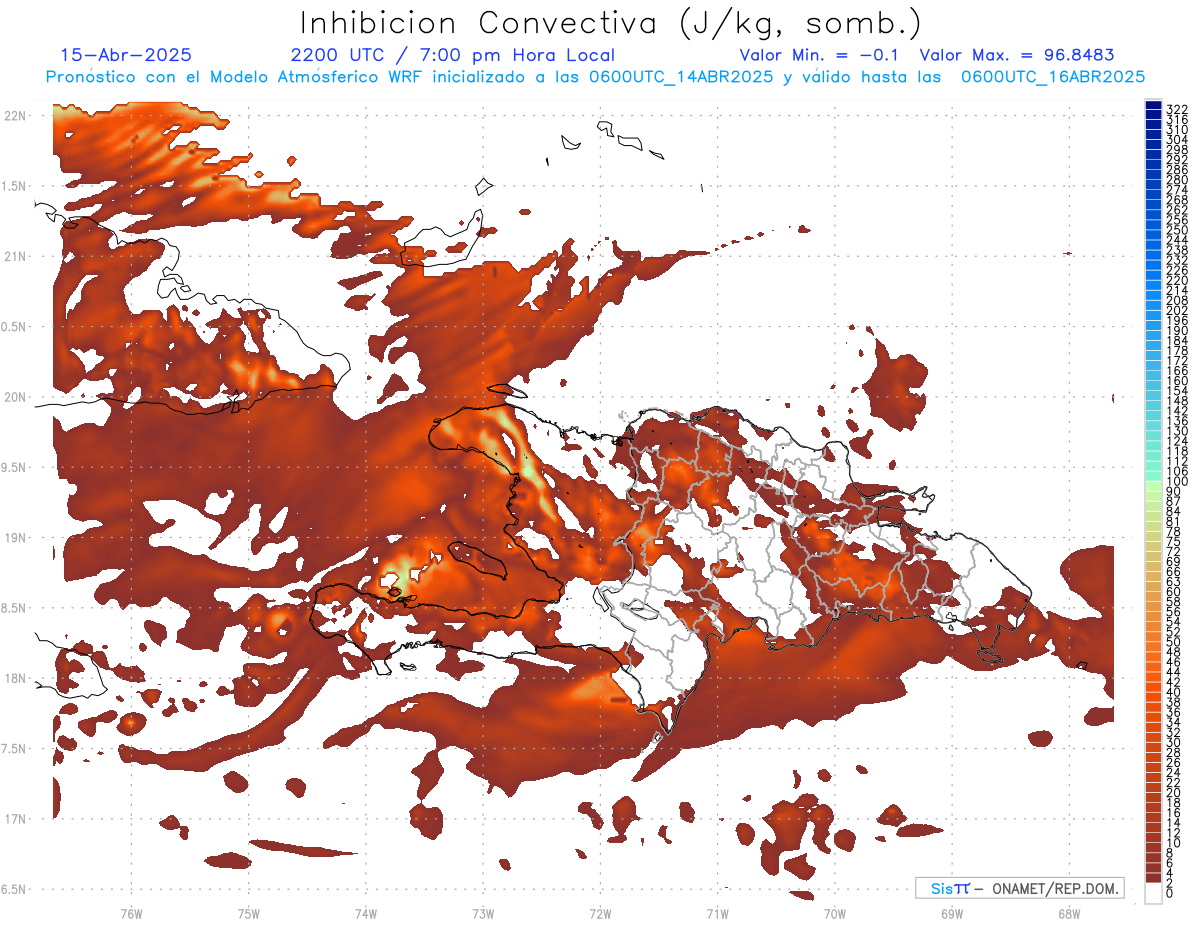Click the date '15-Abr-2025'
This screenshot has width=1200, height=927.
tap(126, 55)
